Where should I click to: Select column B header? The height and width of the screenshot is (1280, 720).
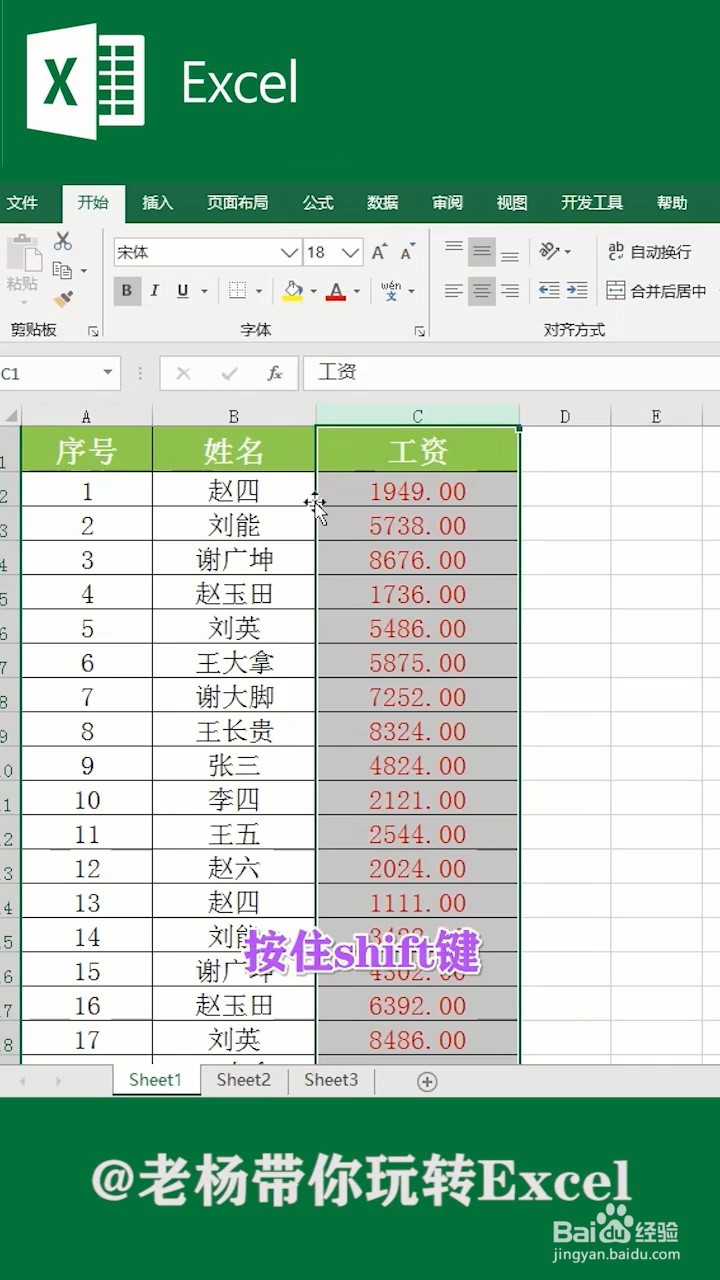tap(234, 416)
